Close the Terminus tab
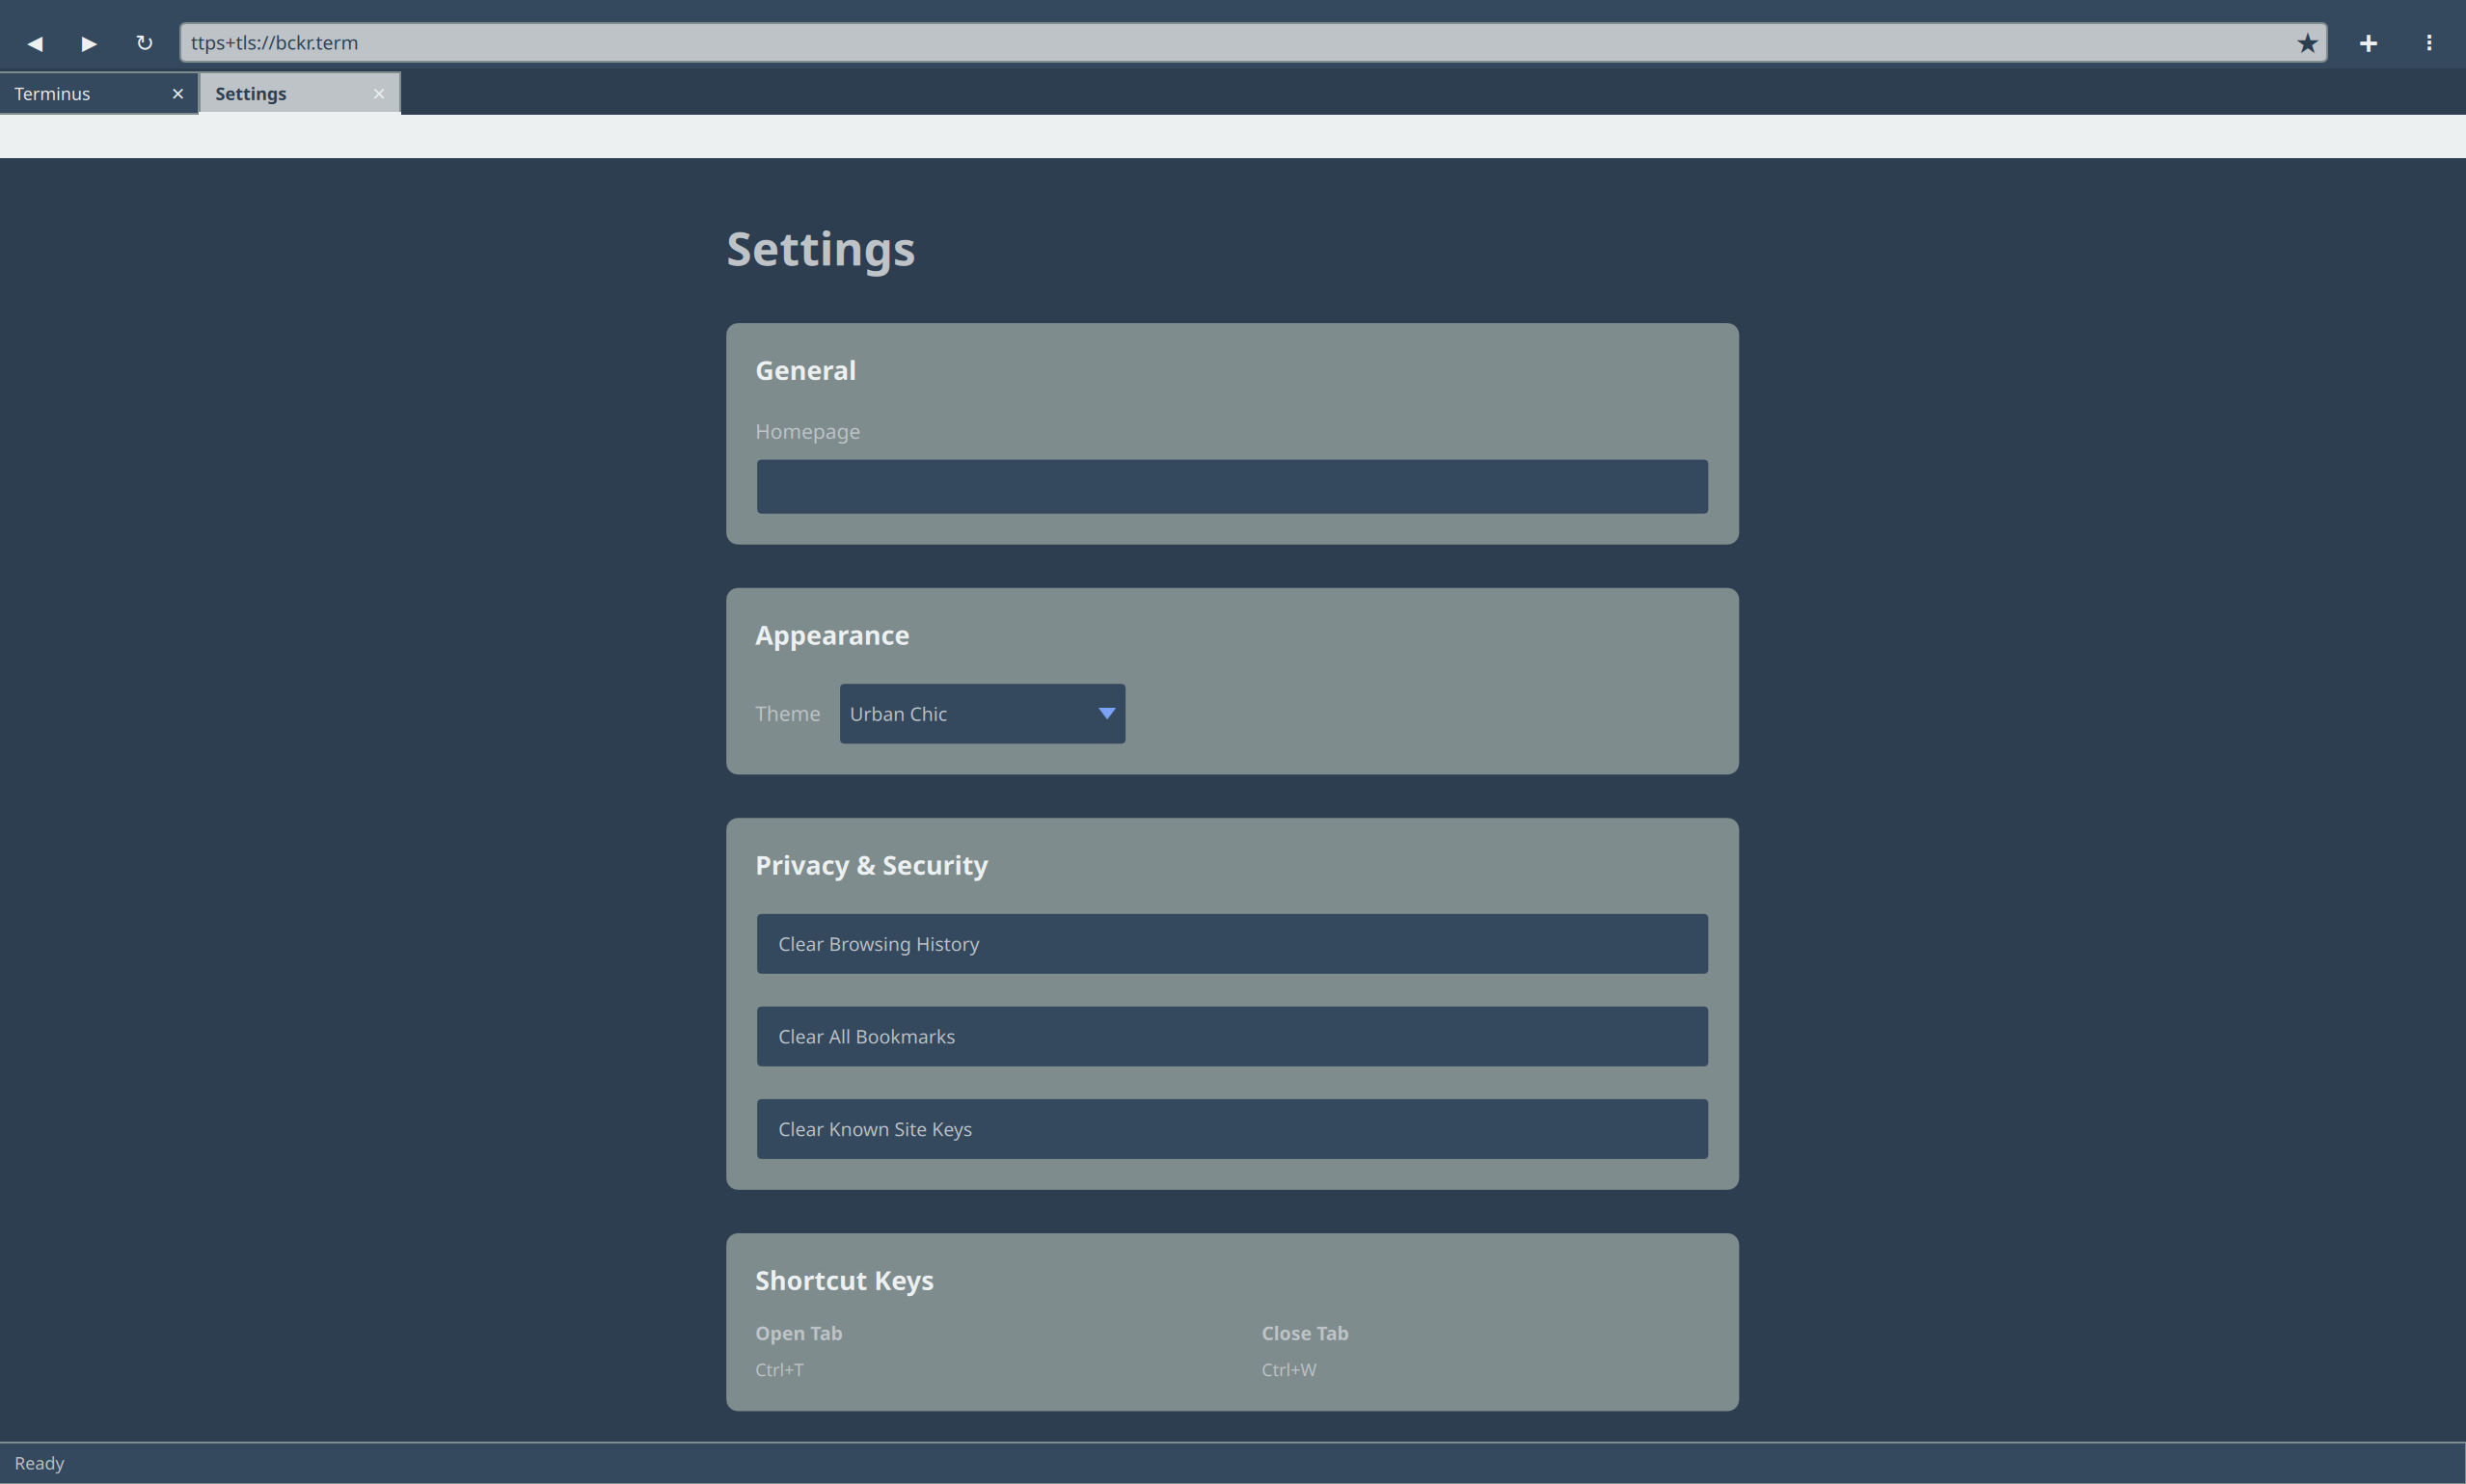This screenshot has height=1484, width=2466. click(178, 93)
